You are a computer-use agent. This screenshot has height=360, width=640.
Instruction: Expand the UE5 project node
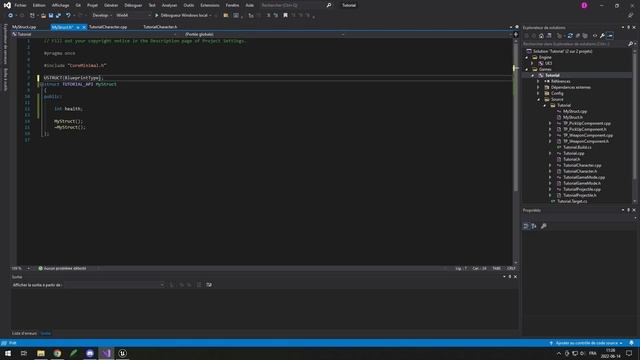532,63
